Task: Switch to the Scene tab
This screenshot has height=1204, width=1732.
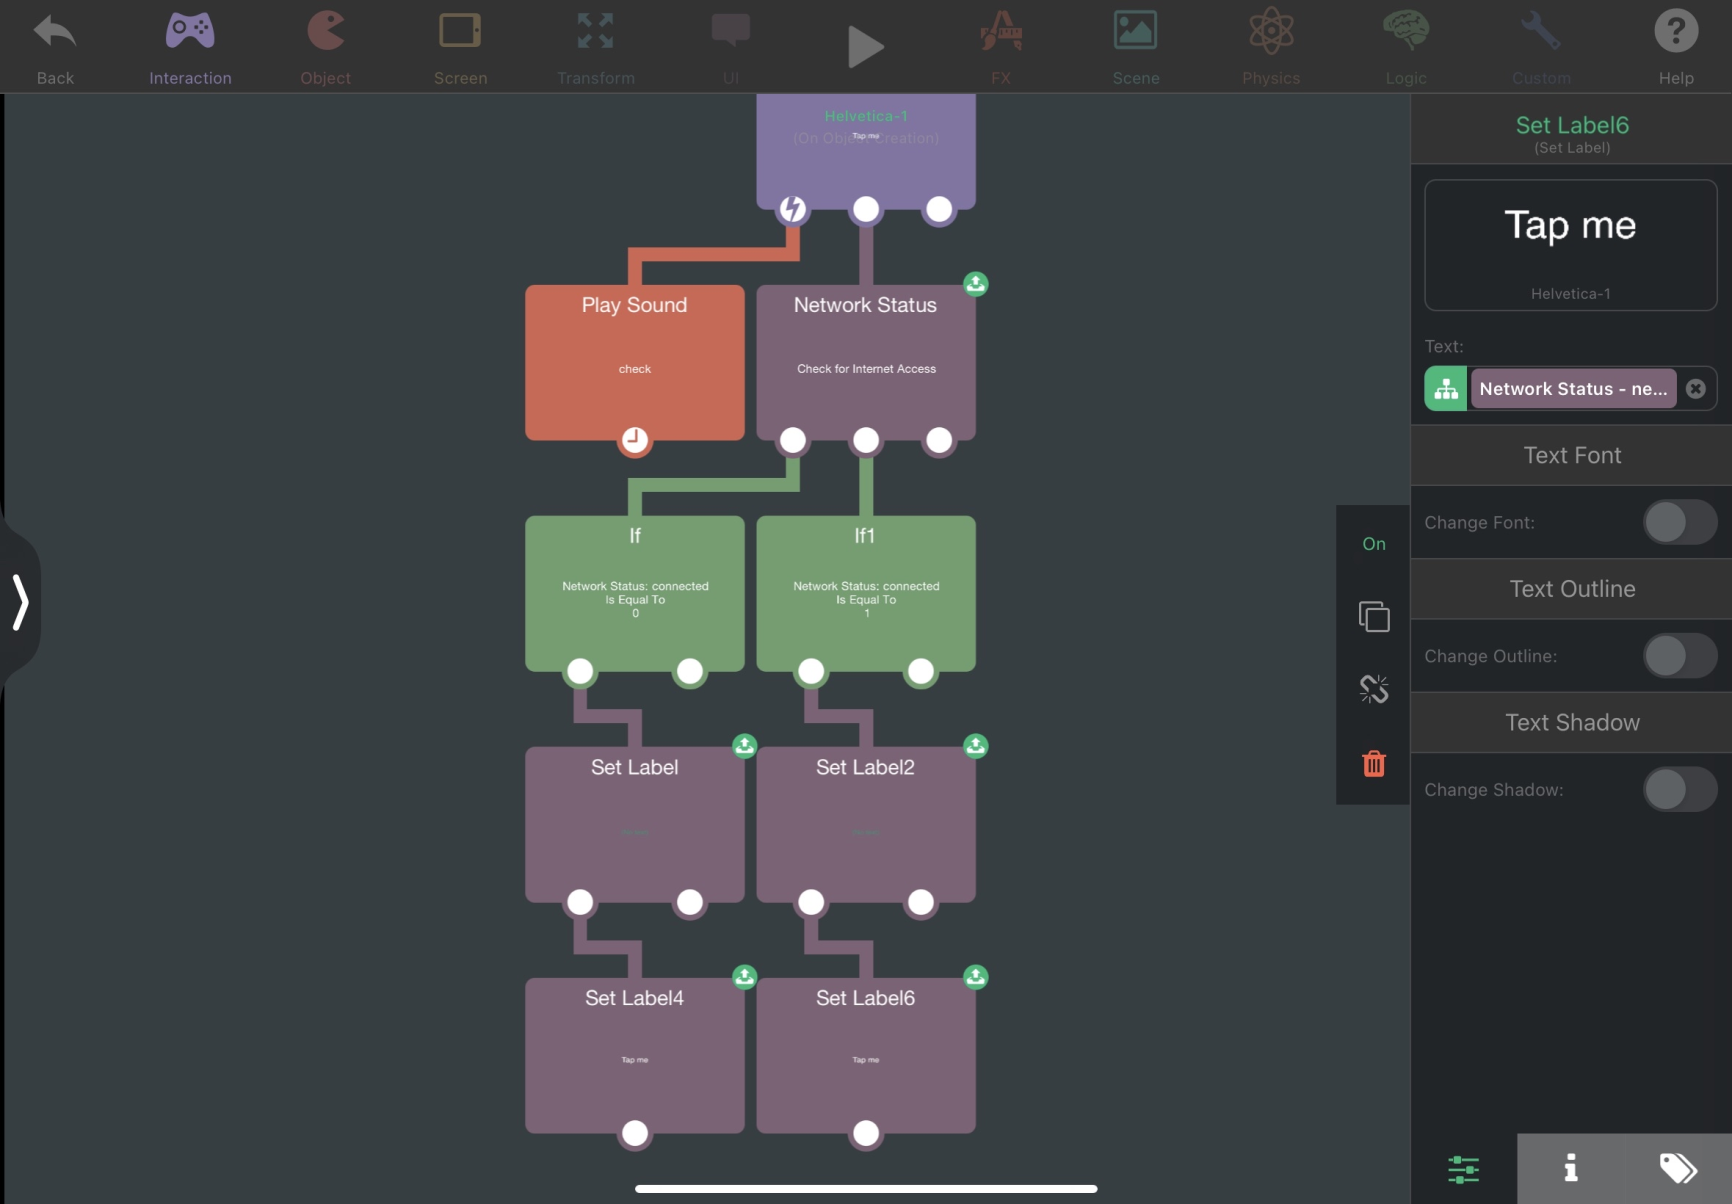Action: click(x=1136, y=46)
